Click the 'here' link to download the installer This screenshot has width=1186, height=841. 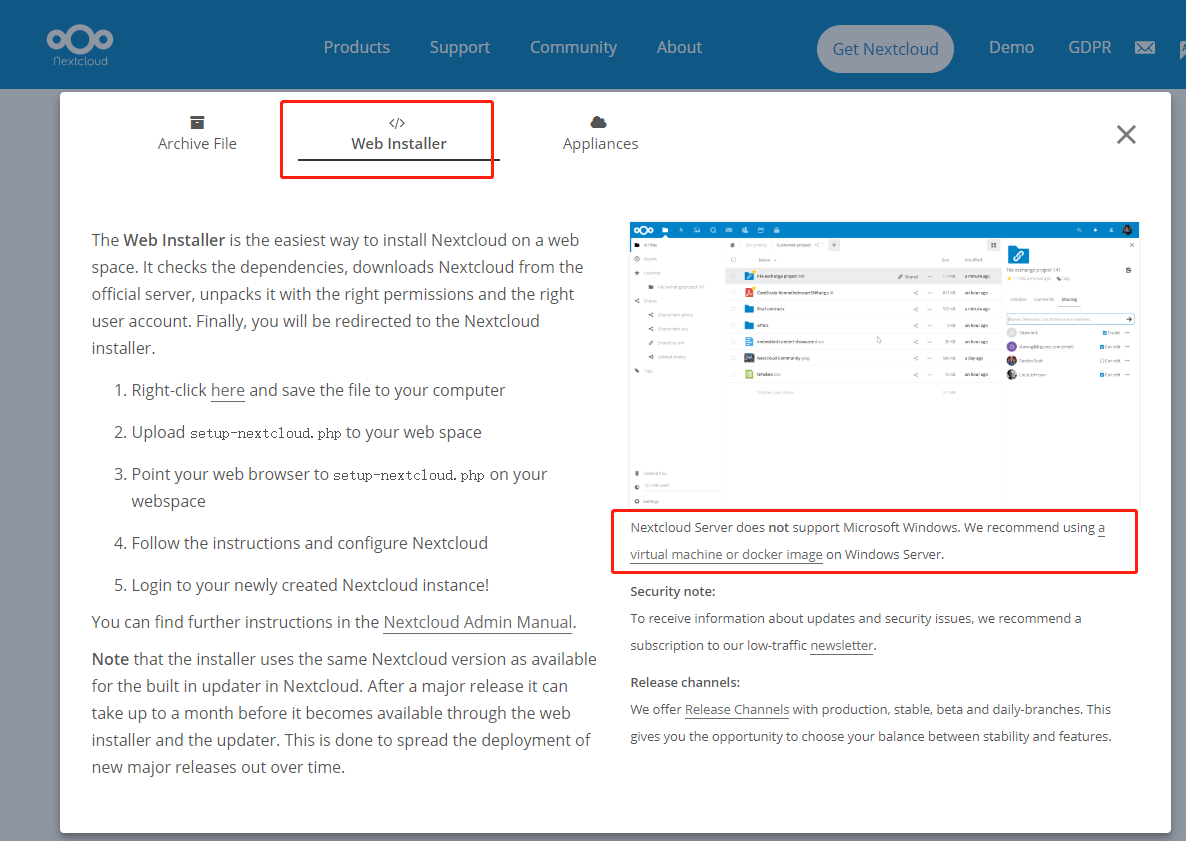[x=227, y=390]
